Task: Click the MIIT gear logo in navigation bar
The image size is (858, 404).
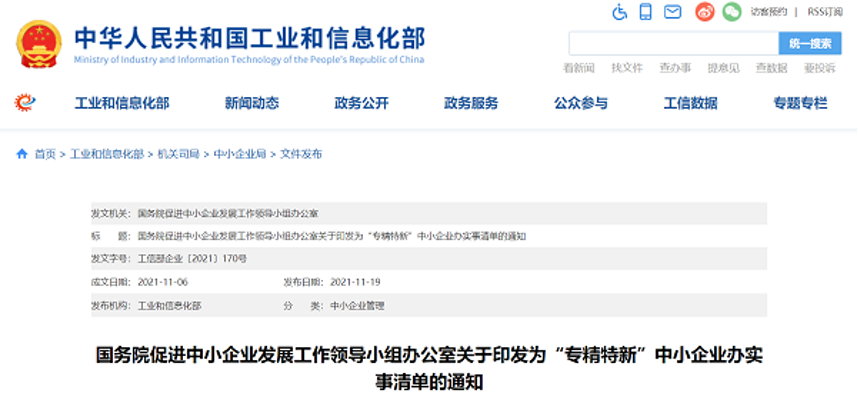Action: (25, 103)
